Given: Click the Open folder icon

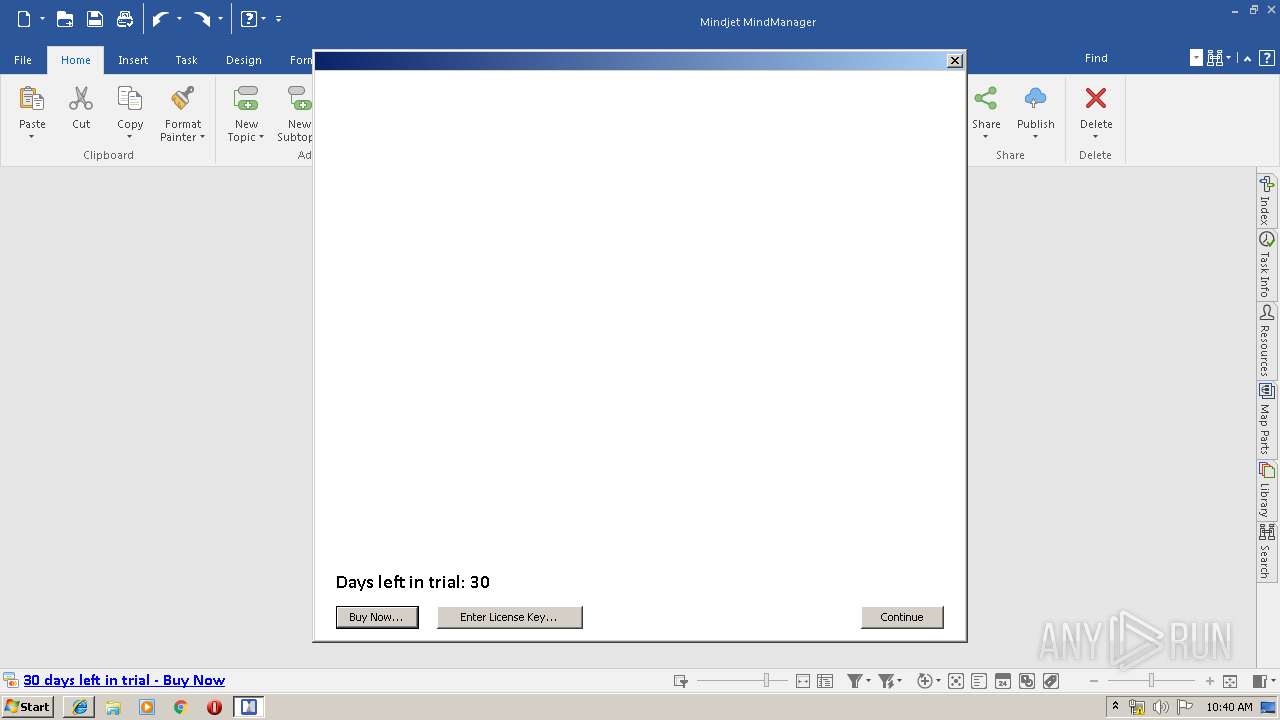Looking at the screenshot, I should point(65,19).
